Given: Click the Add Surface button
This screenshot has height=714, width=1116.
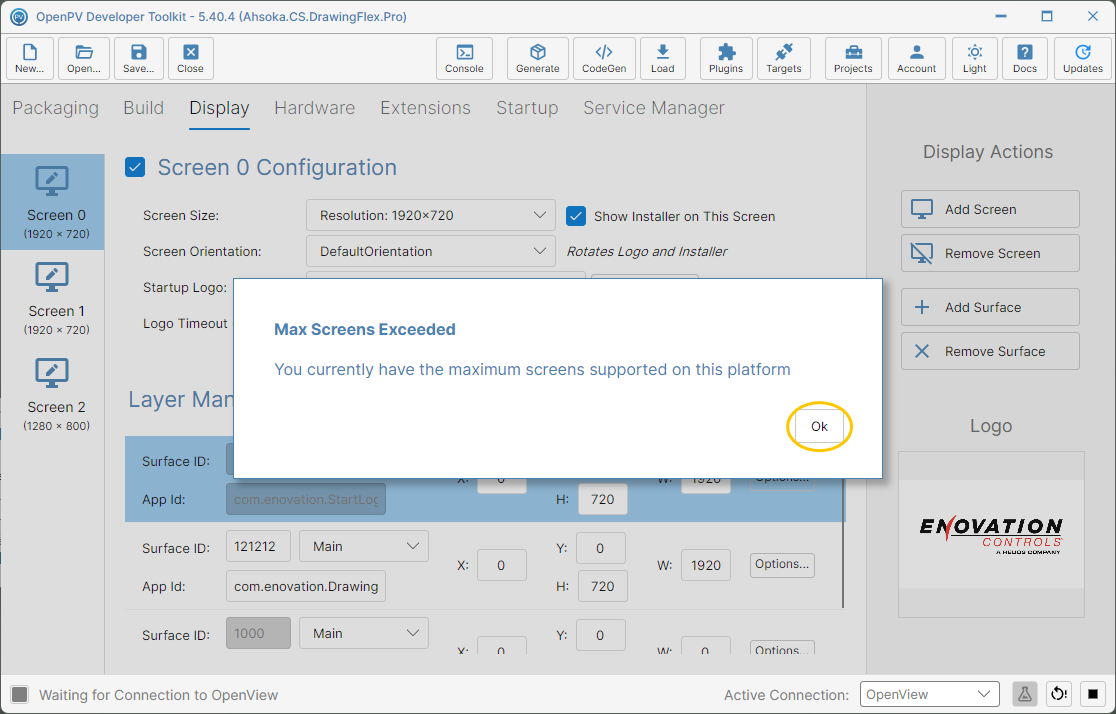Looking at the screenshot, I should pyautogui.click(x=990, y=308).
